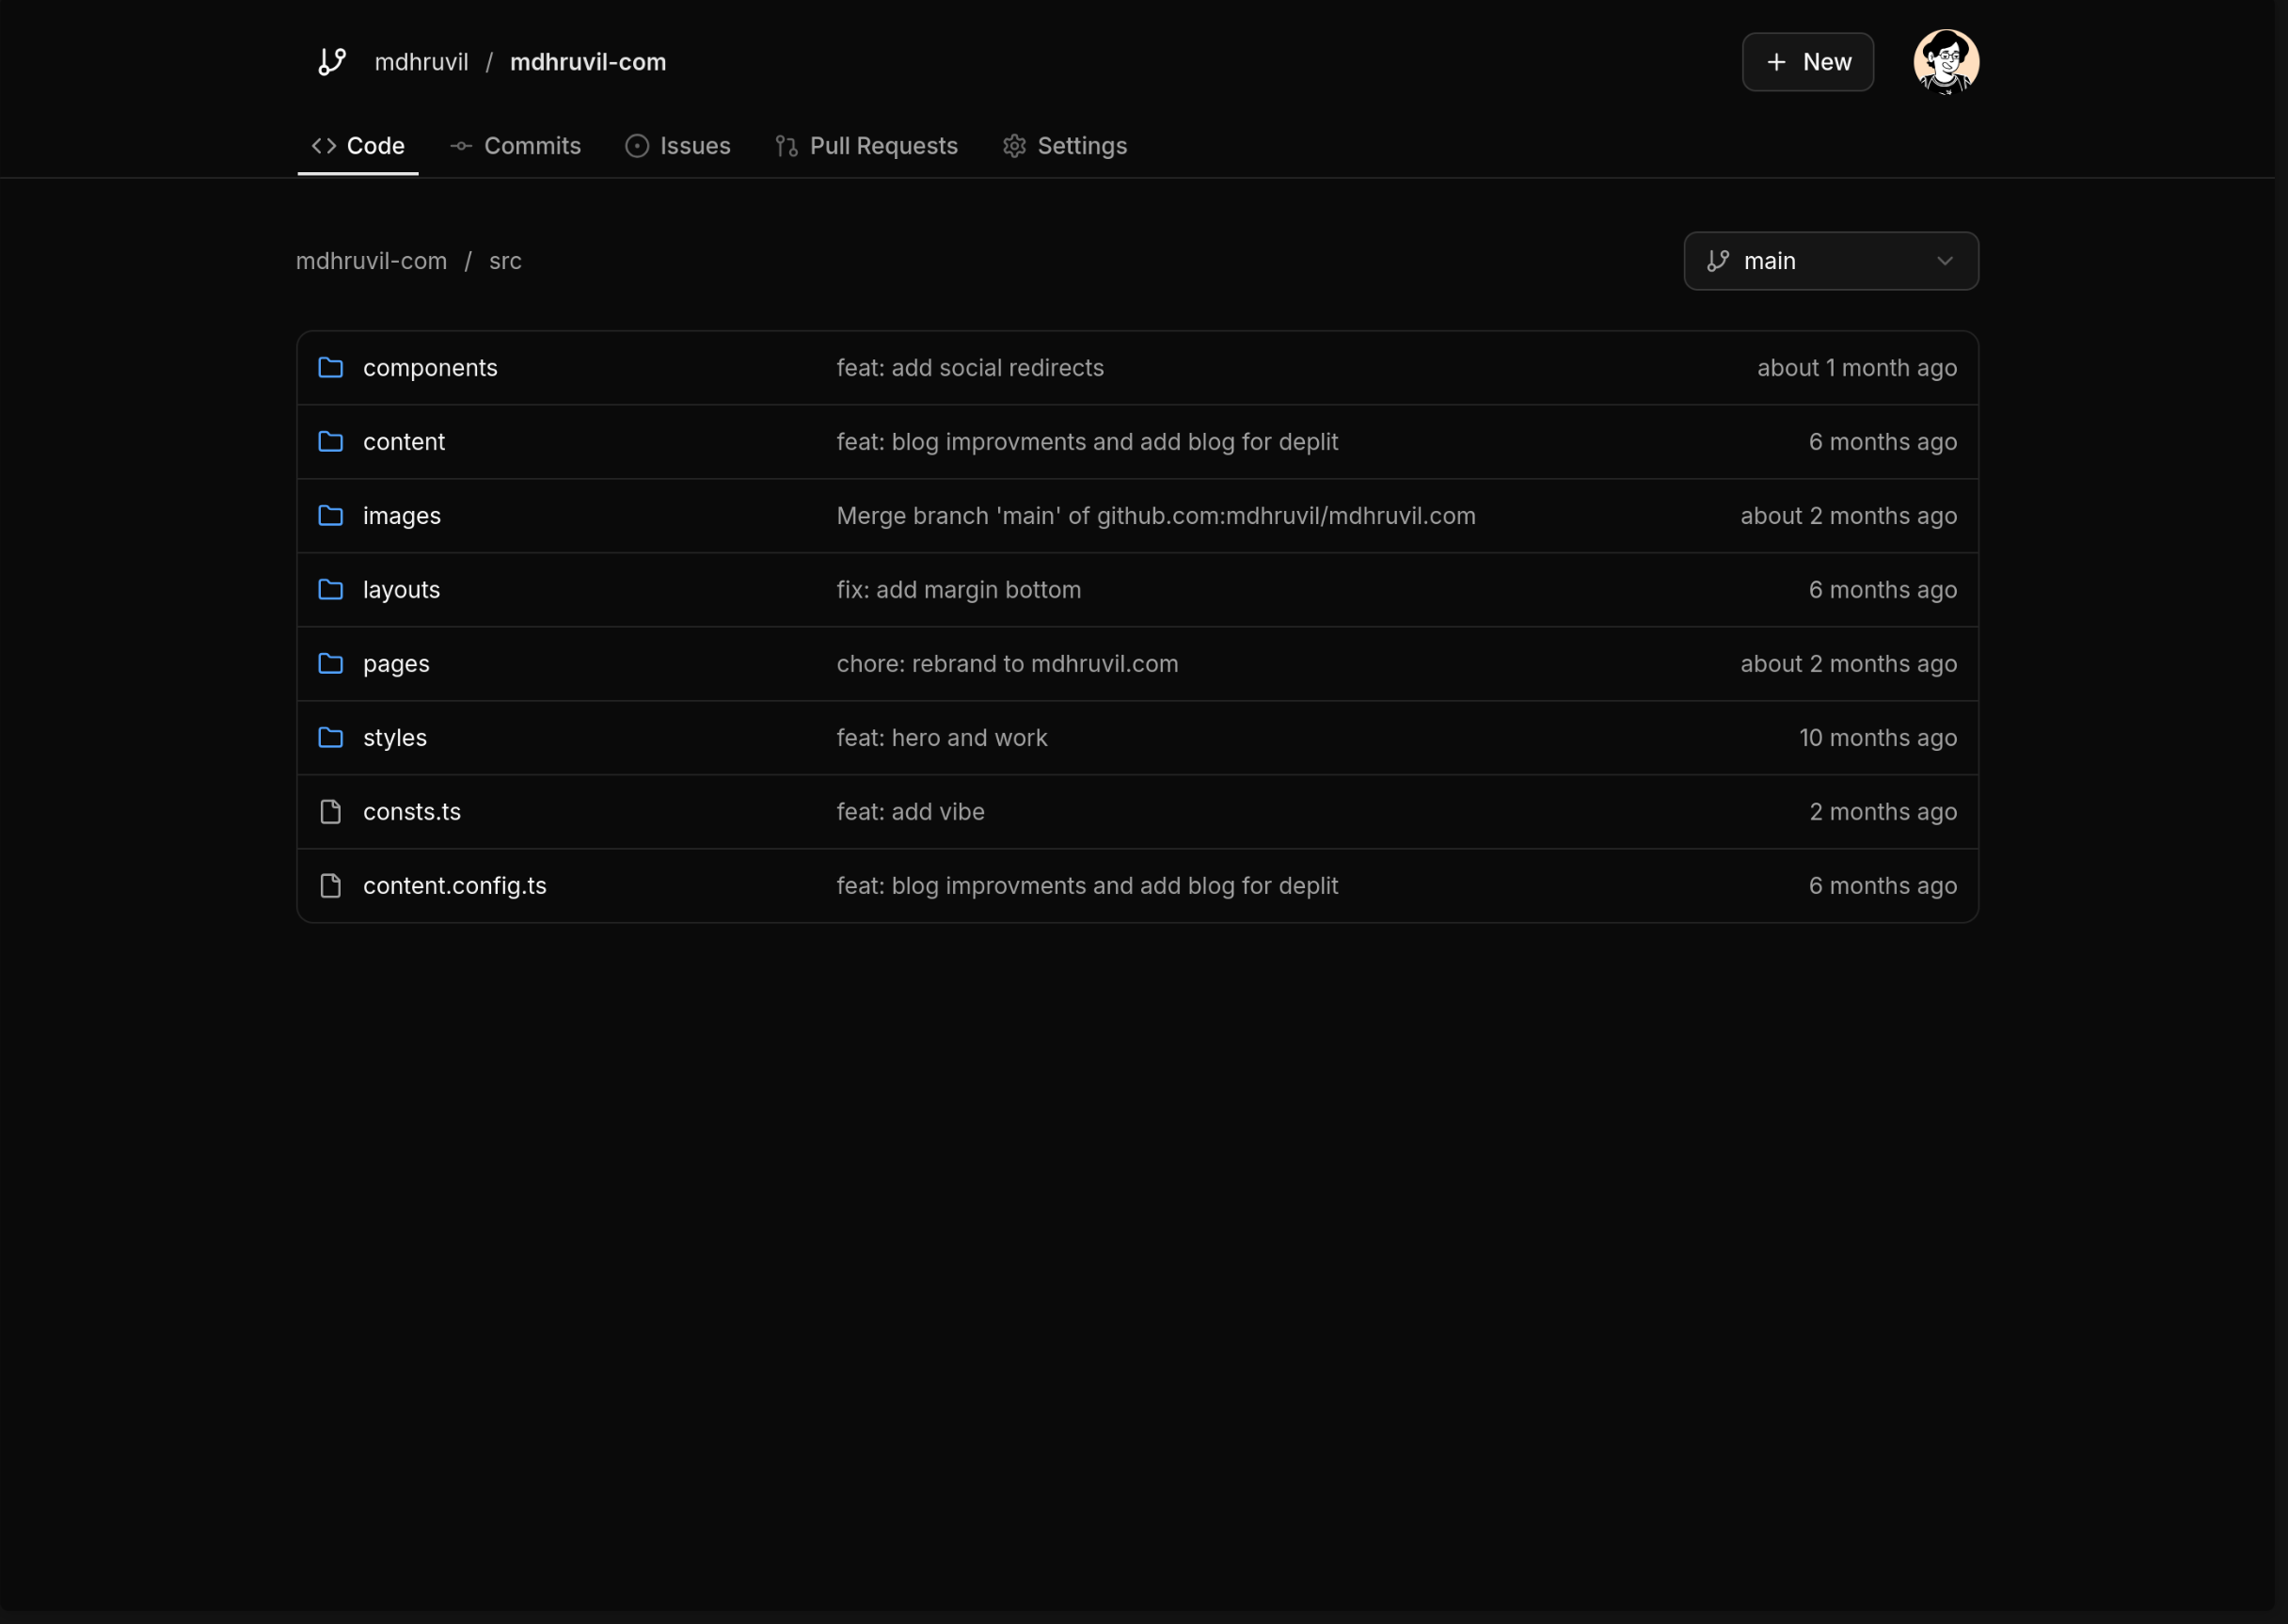The height and width of the screenshot is (1624, 2288).
Task: Click the New button
Action: coord(1807,62)
